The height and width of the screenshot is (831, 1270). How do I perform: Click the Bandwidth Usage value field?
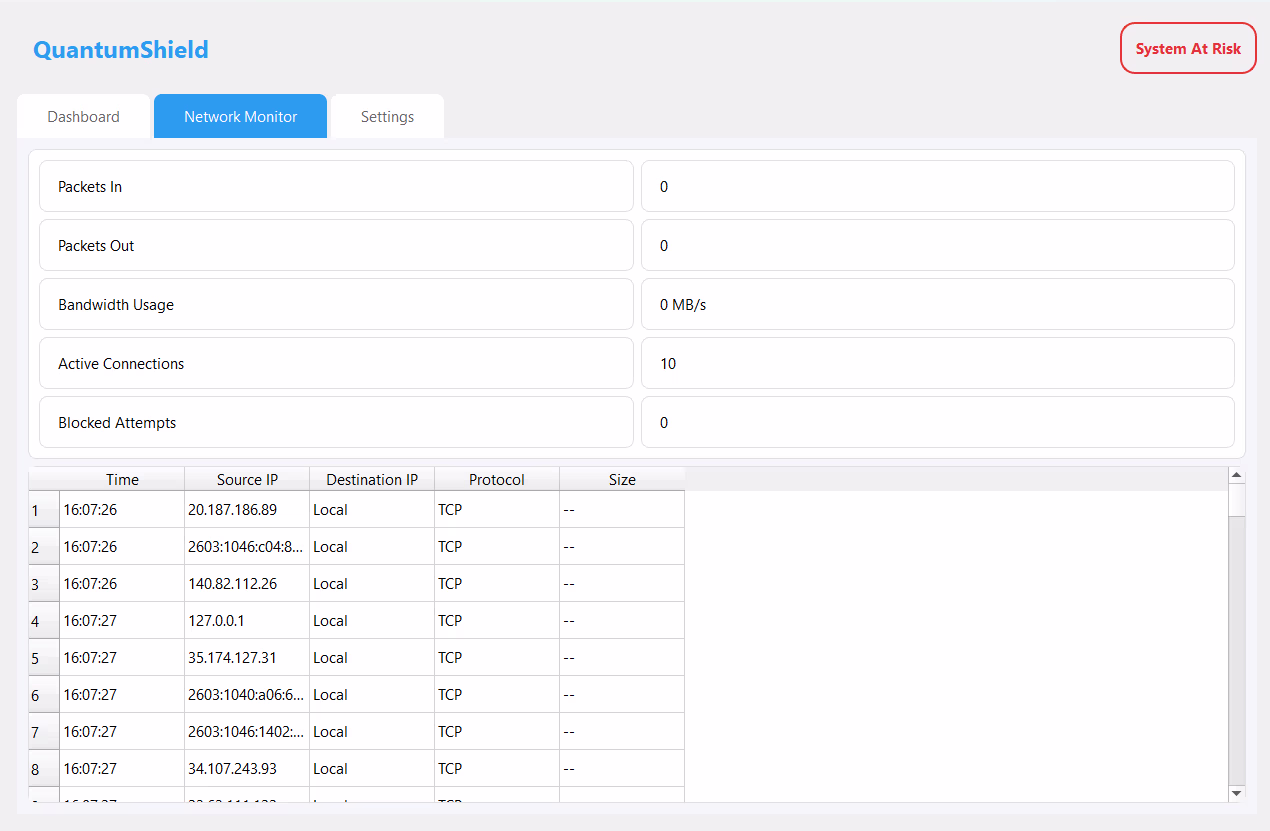(x=937, y=304)
